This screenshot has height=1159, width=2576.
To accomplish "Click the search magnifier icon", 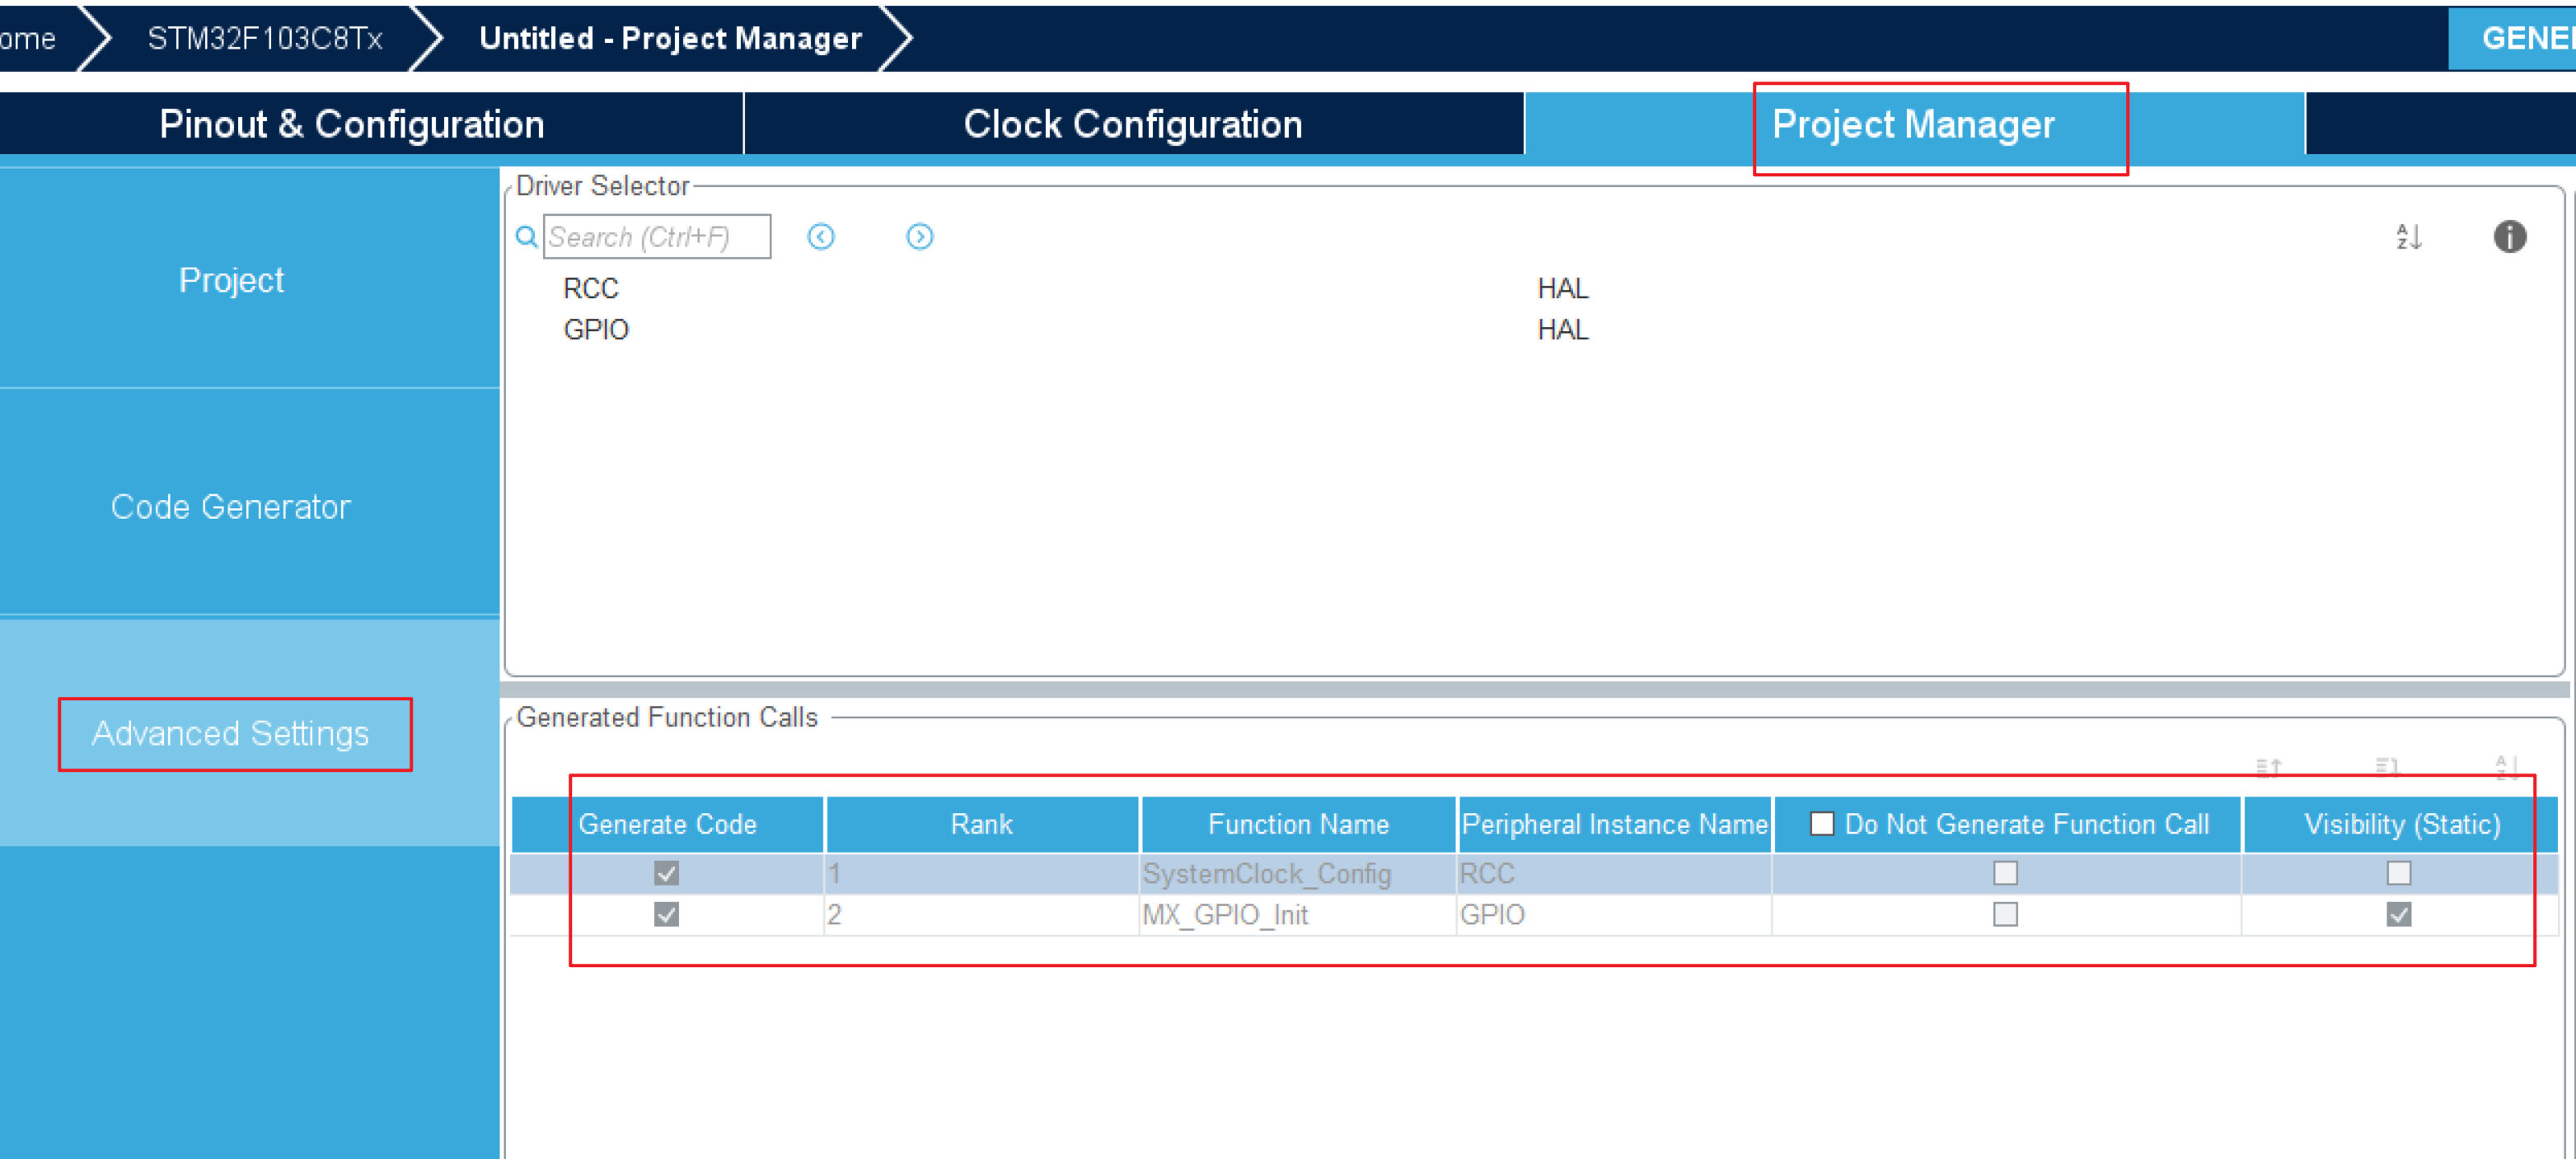I will click(x=526, y=237).
